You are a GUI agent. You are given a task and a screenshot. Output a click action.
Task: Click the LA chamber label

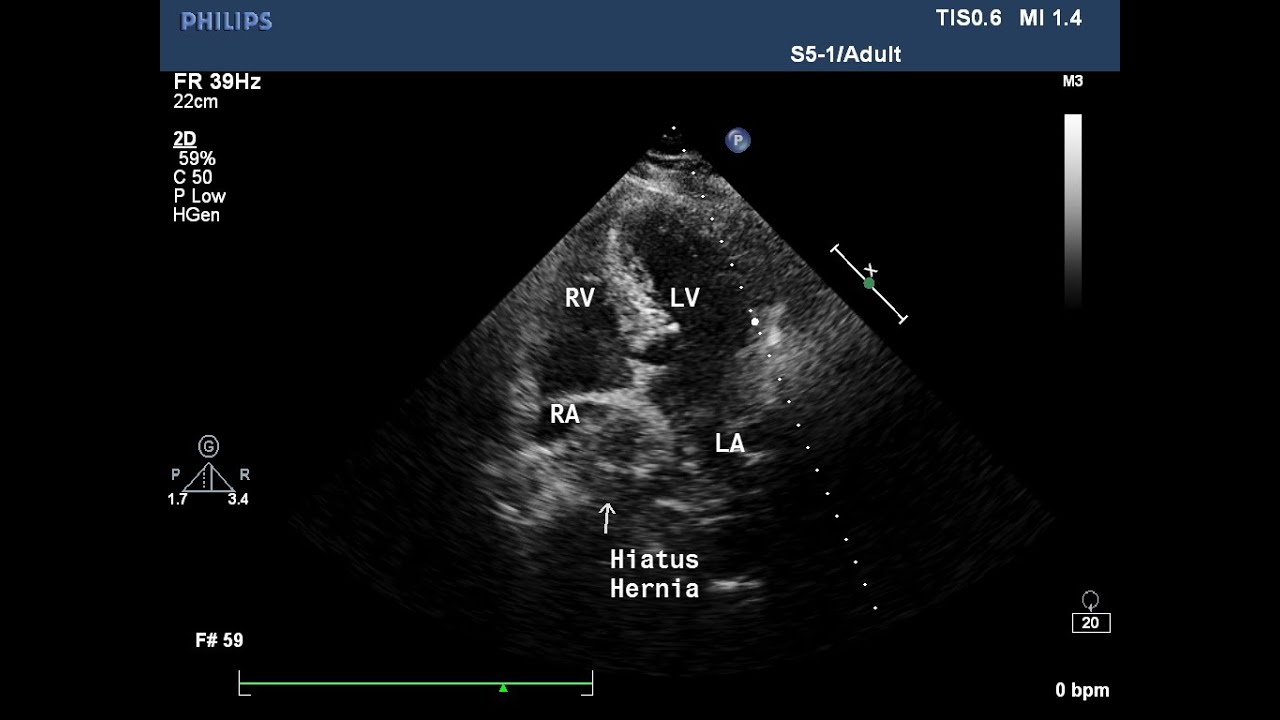(x=730, y=443)
